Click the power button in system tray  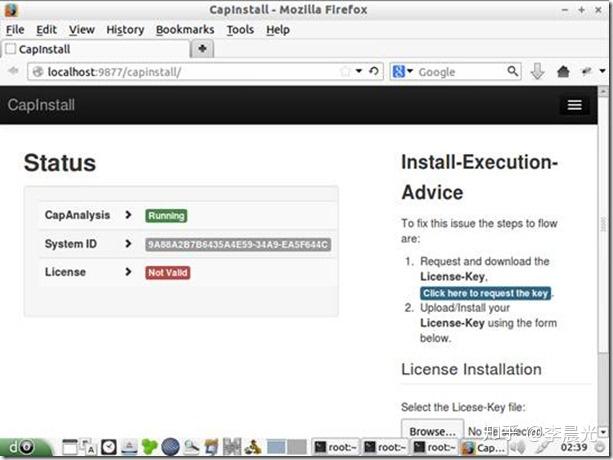click(x=600, y=448)
